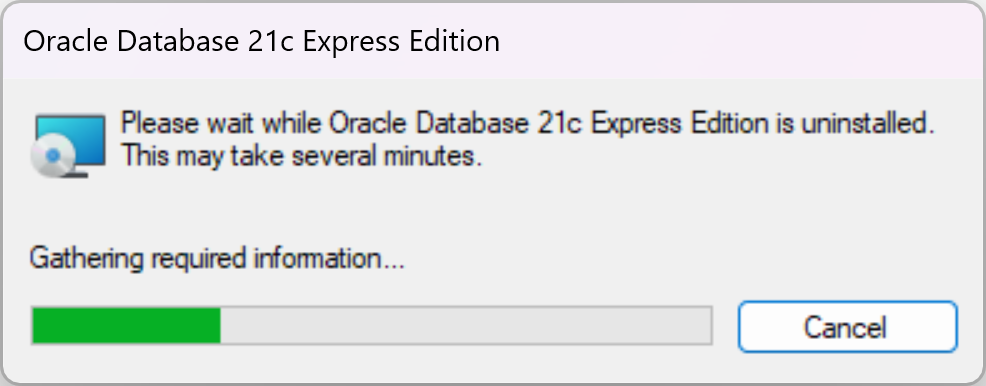Click the gray unfilled portion of the progress bar
The height and width of the screenshot is (386, 986).
[x=465, y=326]
